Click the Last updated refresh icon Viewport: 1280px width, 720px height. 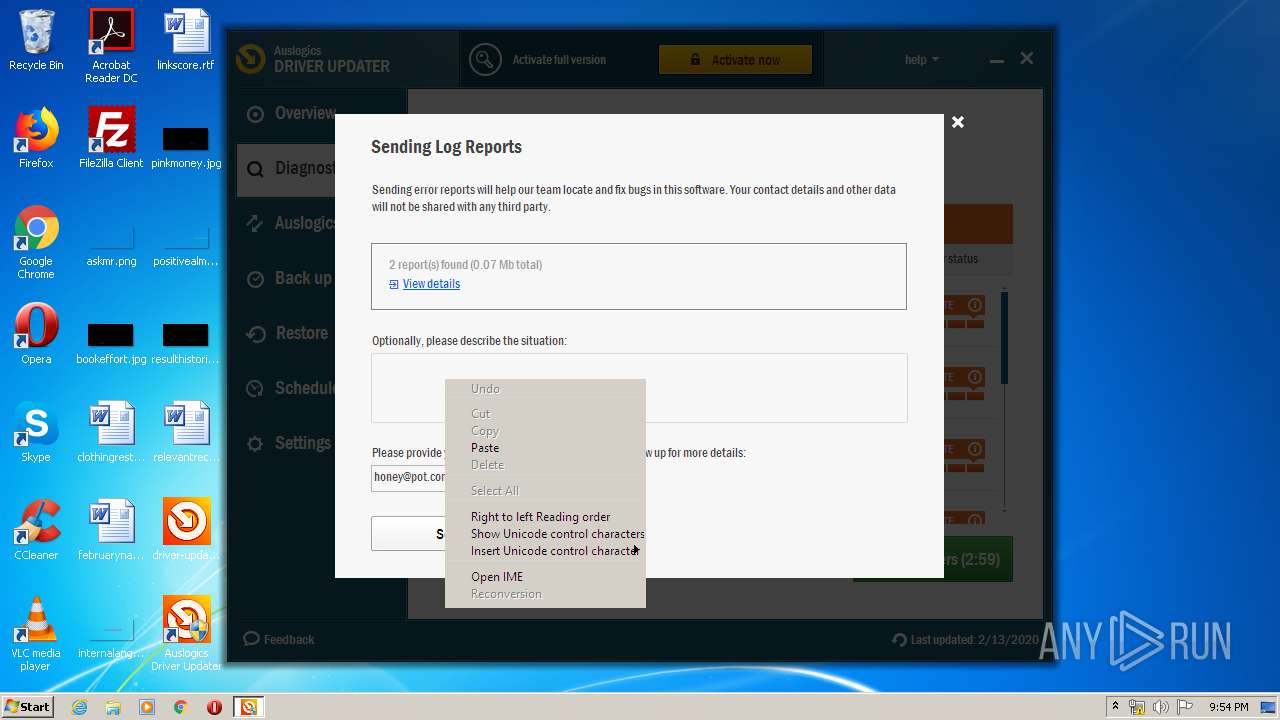tap(899, 640)
